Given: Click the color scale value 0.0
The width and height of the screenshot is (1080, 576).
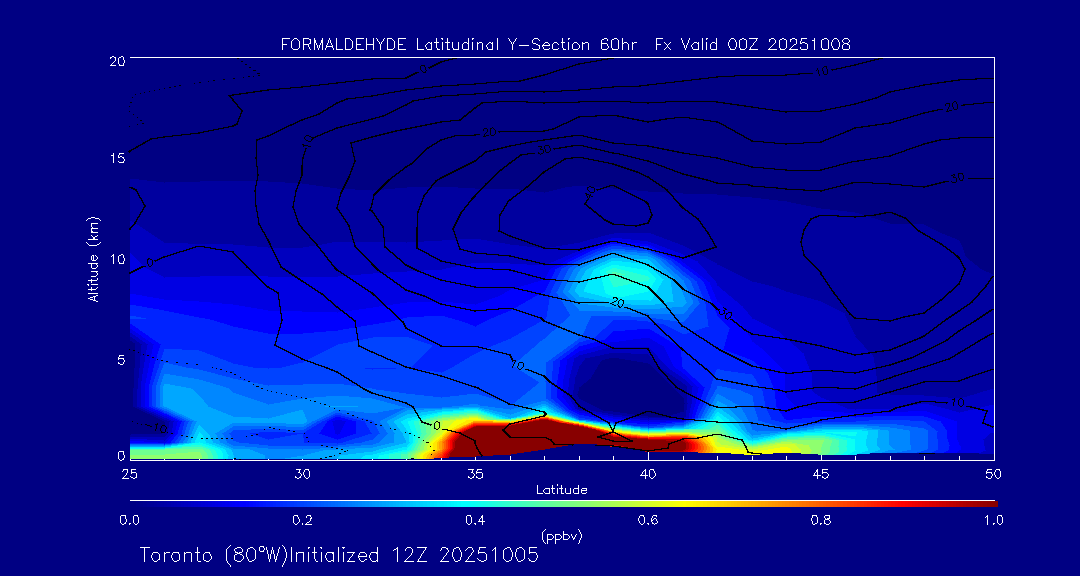Looking at the screenshot, I should coord(129,520).
